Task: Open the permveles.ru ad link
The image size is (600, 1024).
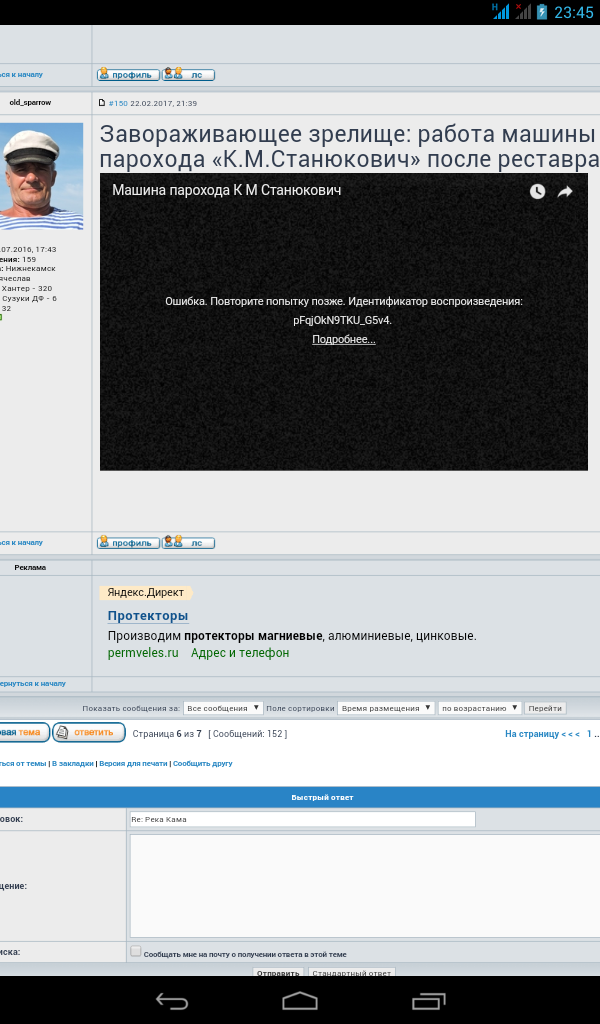Action: (143, 653)
